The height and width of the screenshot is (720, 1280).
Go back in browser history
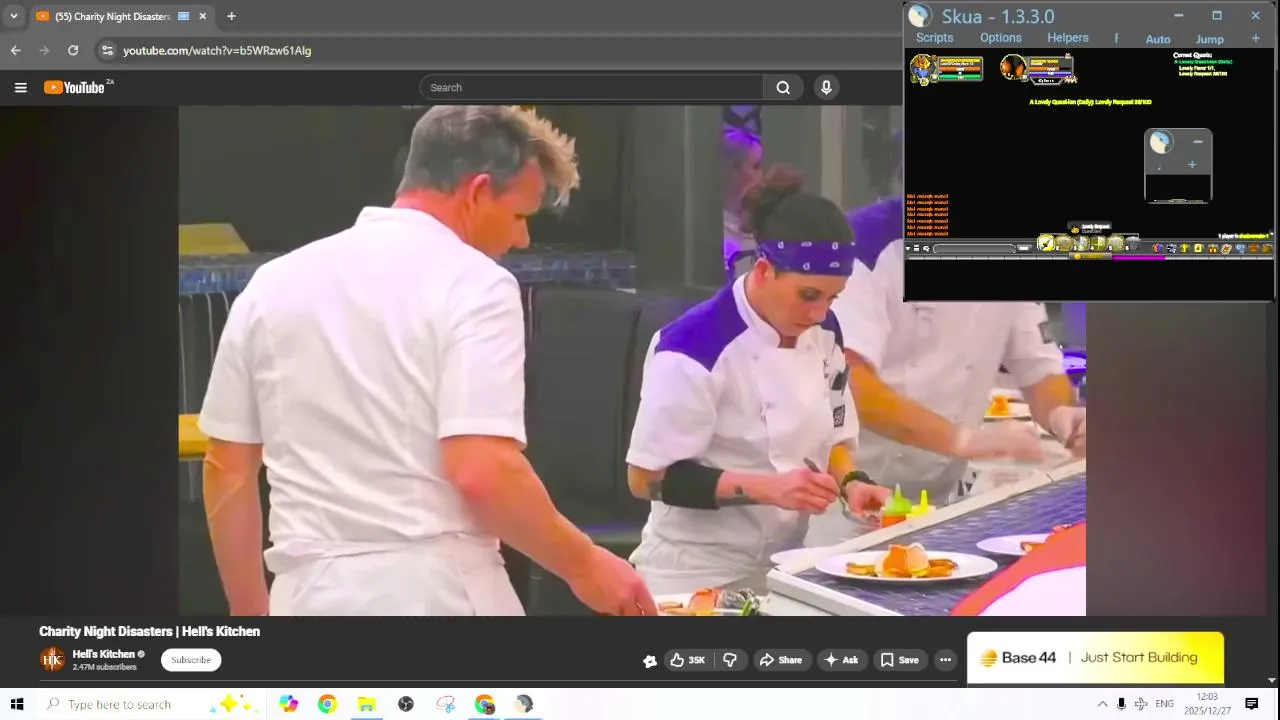[x=15, y=50]
